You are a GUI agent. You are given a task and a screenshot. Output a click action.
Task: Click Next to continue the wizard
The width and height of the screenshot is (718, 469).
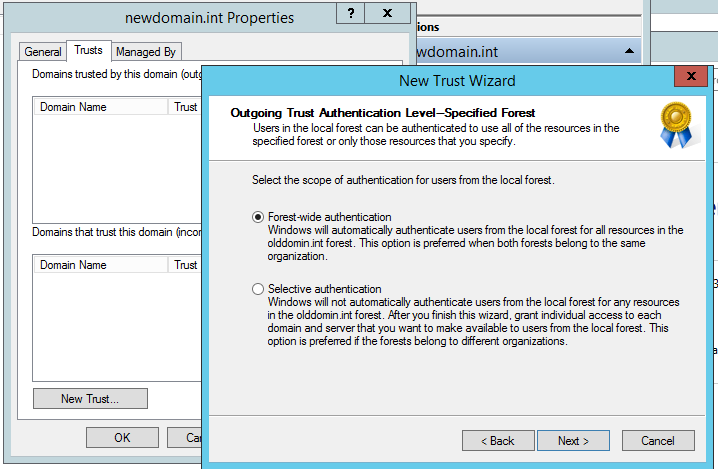tap(573, 440)
